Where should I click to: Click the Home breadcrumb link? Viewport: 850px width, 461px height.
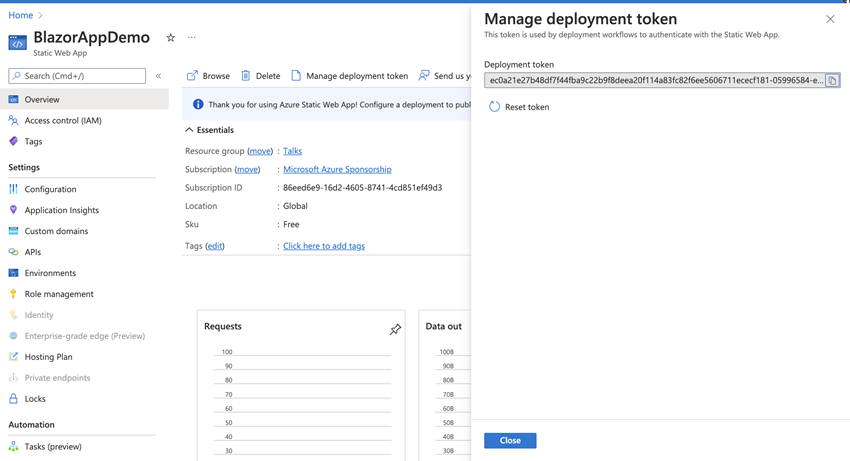tap(21, 15)
